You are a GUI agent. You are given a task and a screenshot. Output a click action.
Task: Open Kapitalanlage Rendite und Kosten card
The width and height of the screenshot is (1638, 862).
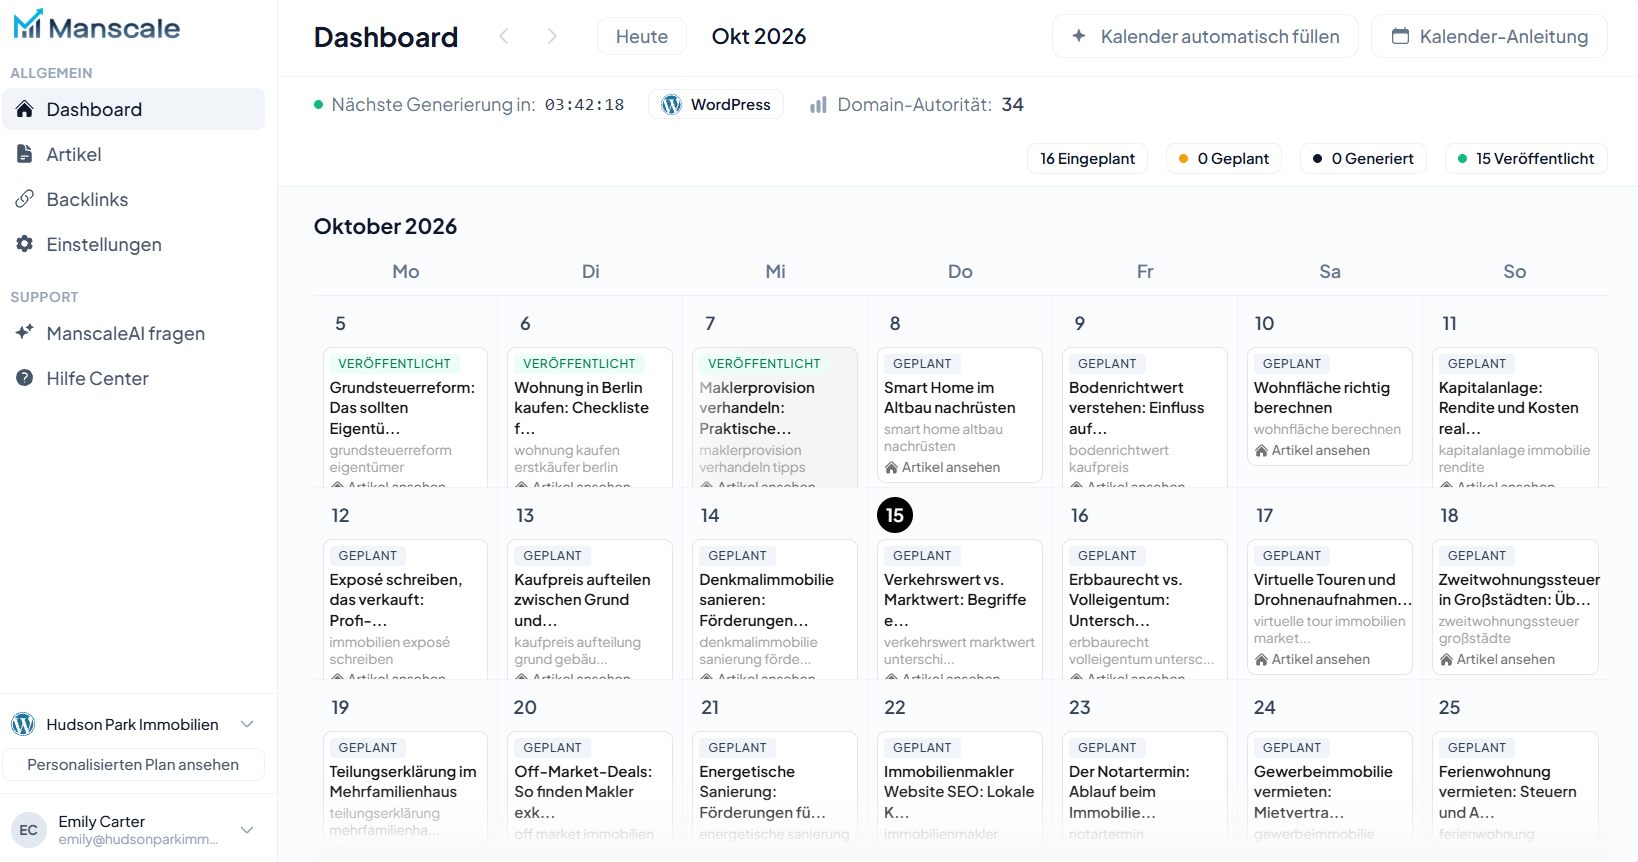pyautogui.click(x=1515, y=417)
